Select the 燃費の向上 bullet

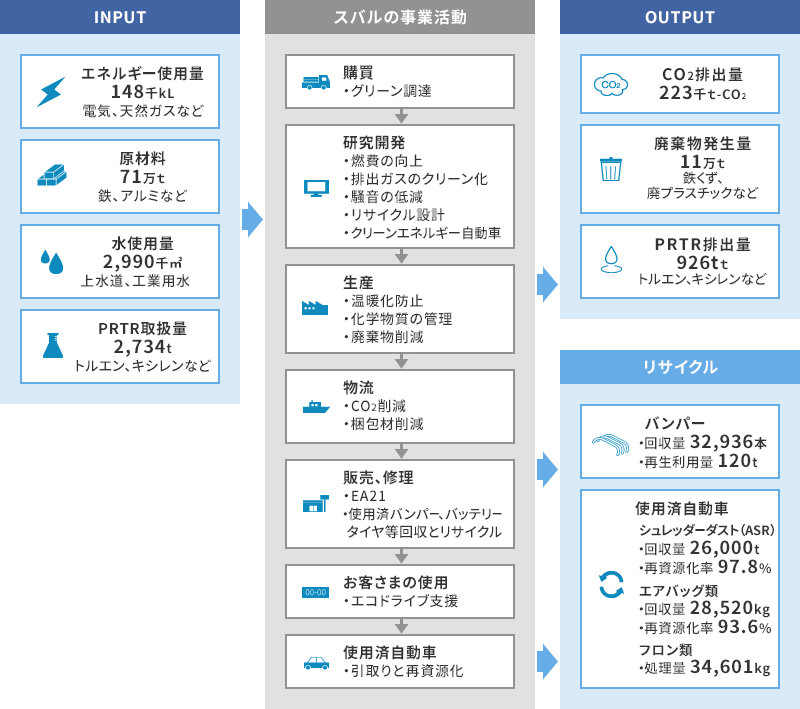[383, 161]
